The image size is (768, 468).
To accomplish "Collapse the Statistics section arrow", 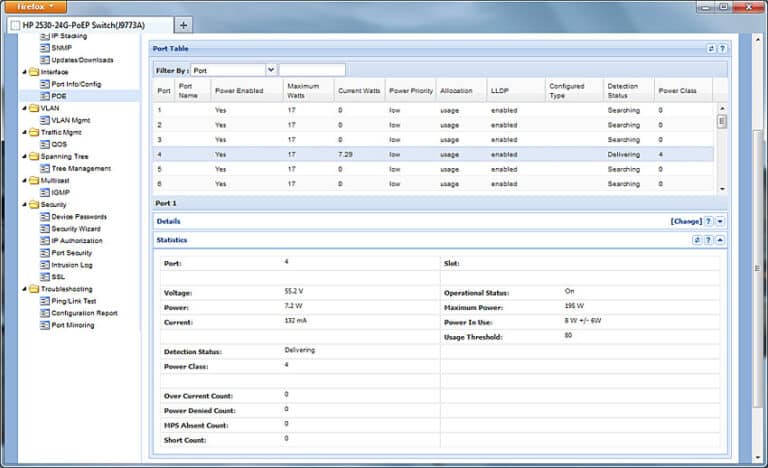I will pos(720,240).
